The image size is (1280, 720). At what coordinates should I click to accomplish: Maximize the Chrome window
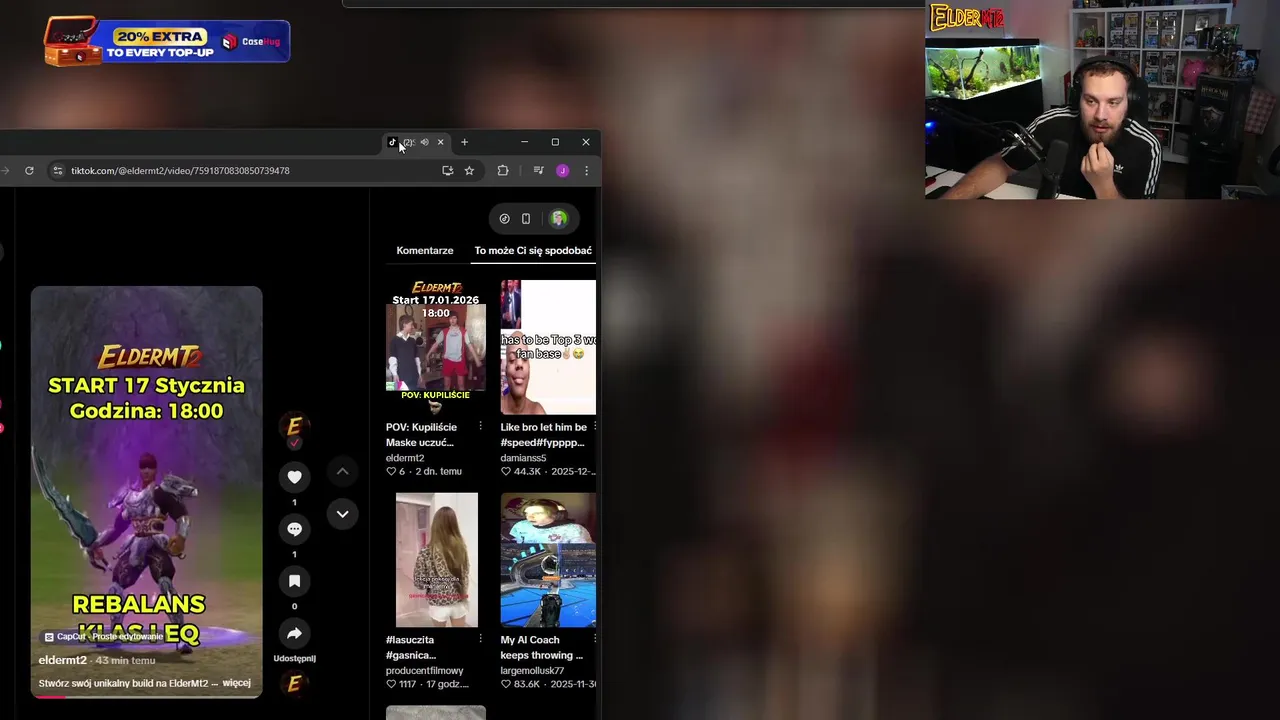(555, 142)
